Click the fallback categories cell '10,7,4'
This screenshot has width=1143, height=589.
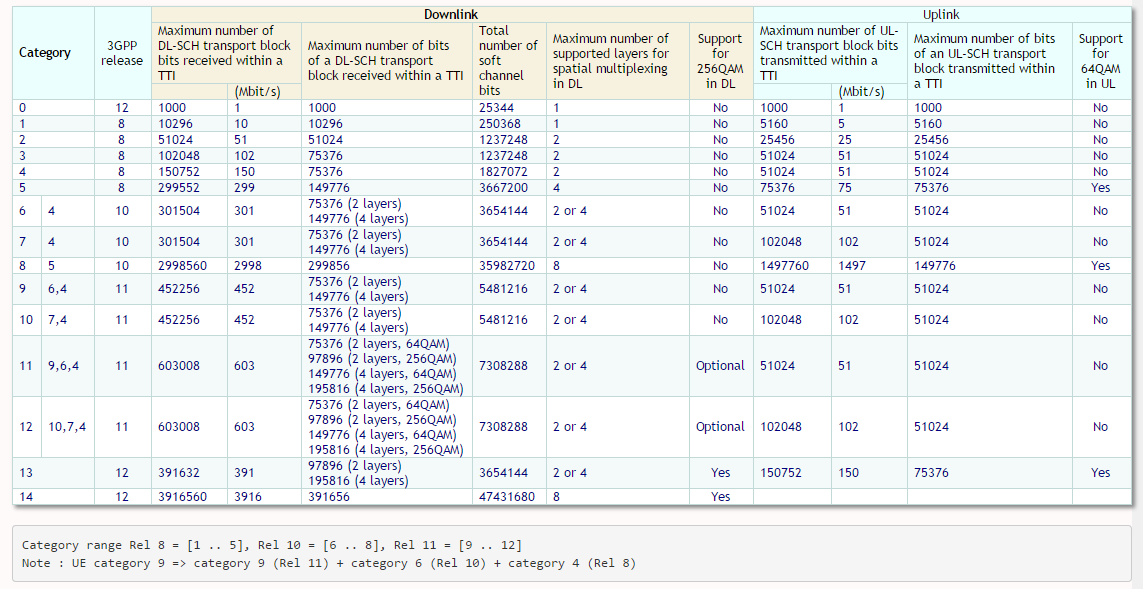coord(68,427)
